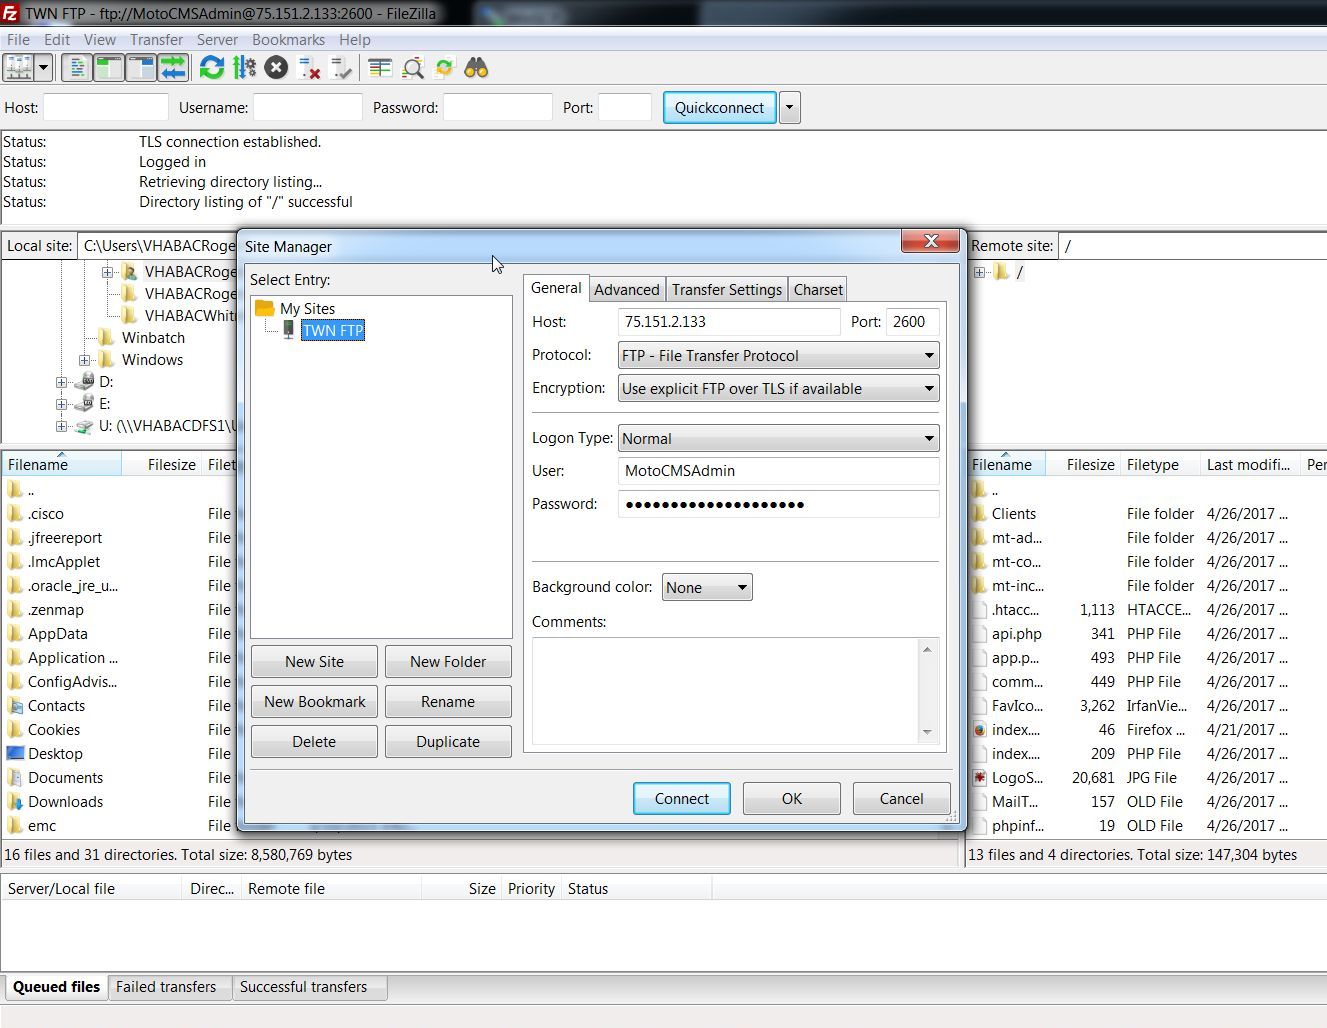Screen dimensions: 1327x1028
Task: Open the Logon Type dropdown
Action: point(778,438)
